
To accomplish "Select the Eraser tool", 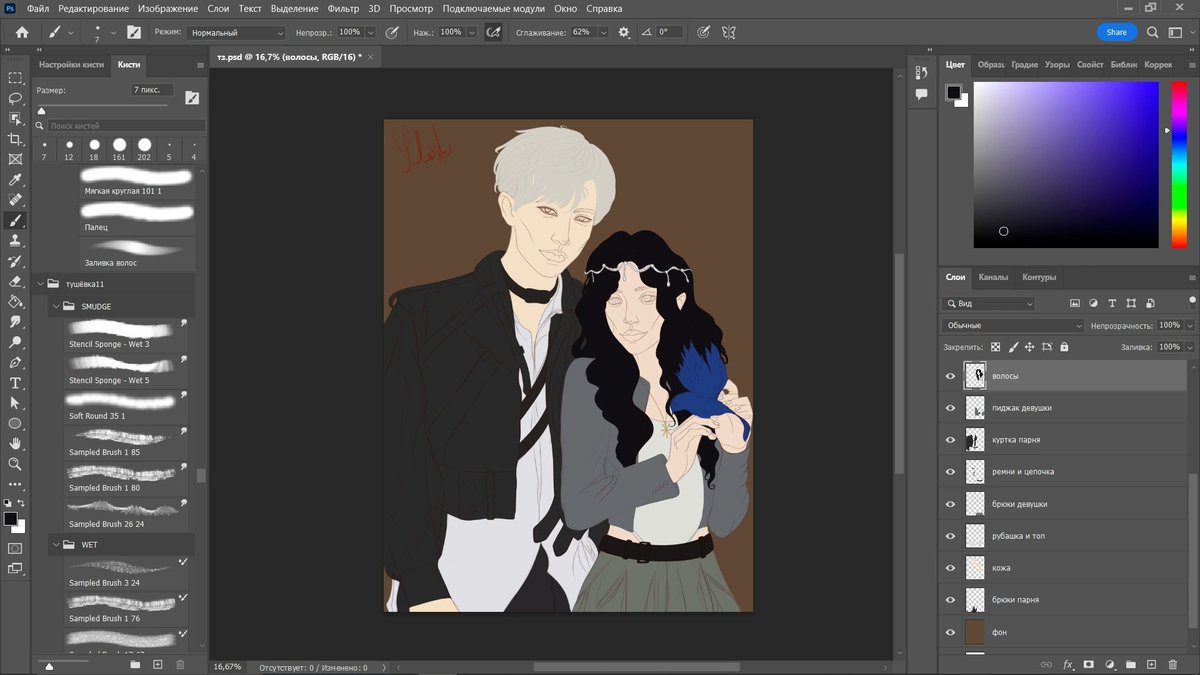I will 15,282.
